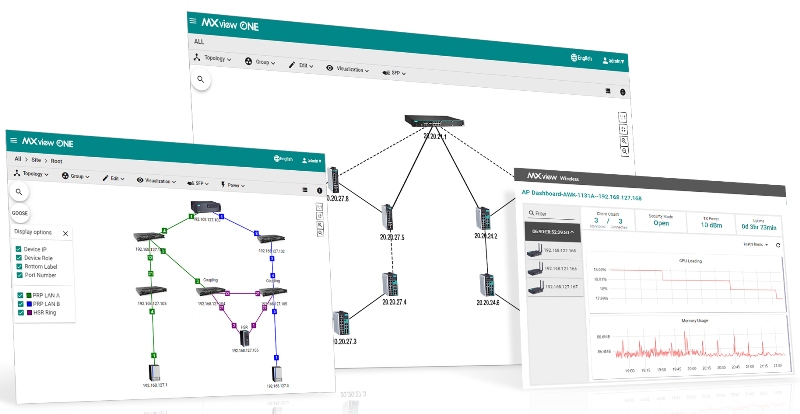Open admin user menu in front-left window
Screen dimensions: 800x414
coord(312,160)
